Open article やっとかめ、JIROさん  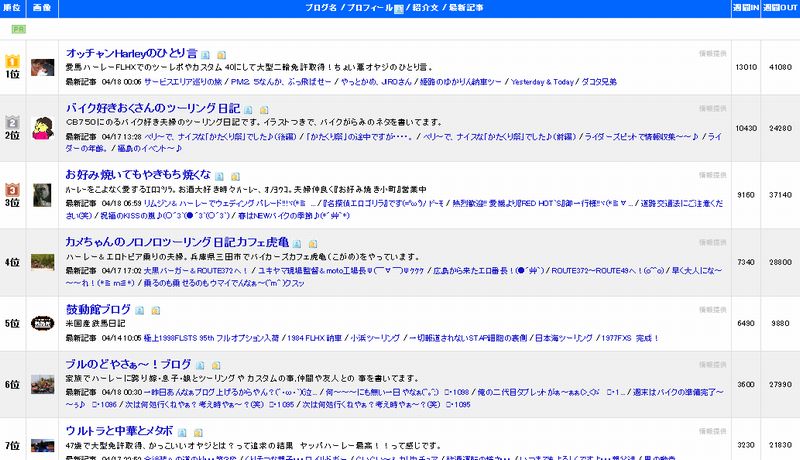click(376, 82)
